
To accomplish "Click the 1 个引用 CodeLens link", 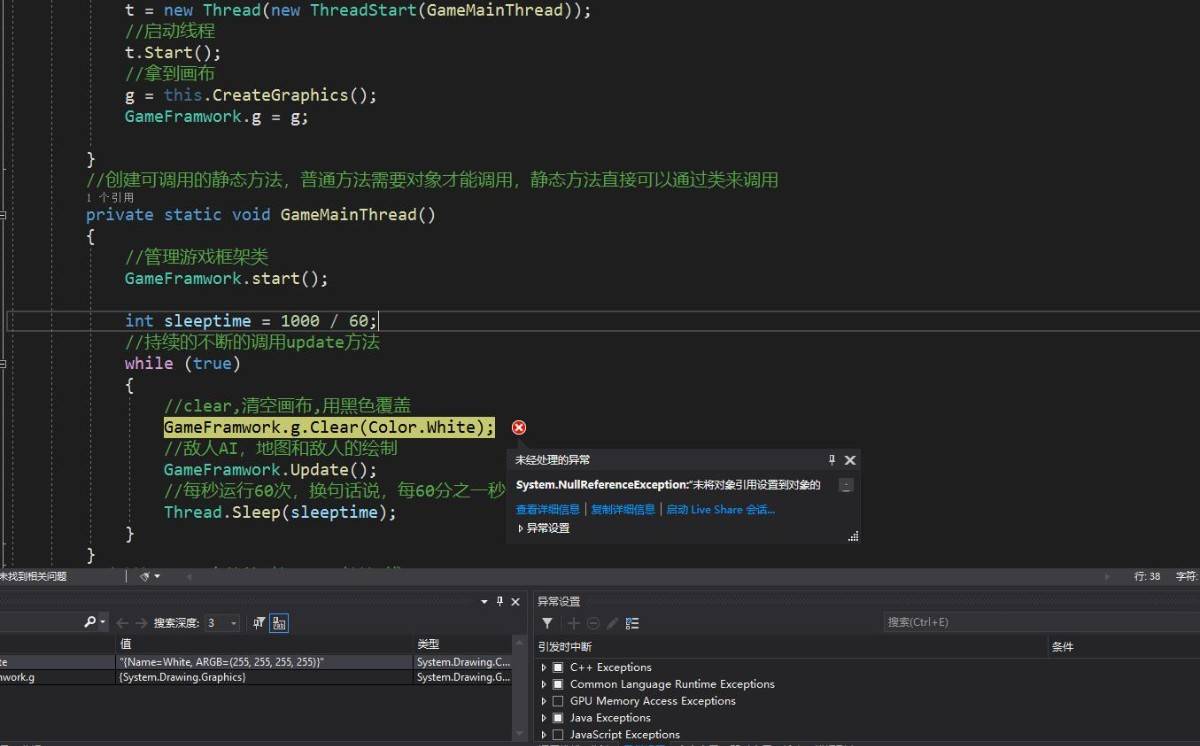I will pos(110,198).
